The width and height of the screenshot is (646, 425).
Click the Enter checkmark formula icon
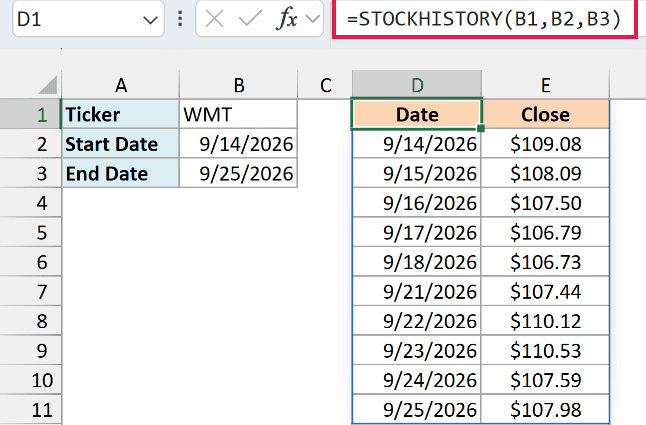coord(250,19)
